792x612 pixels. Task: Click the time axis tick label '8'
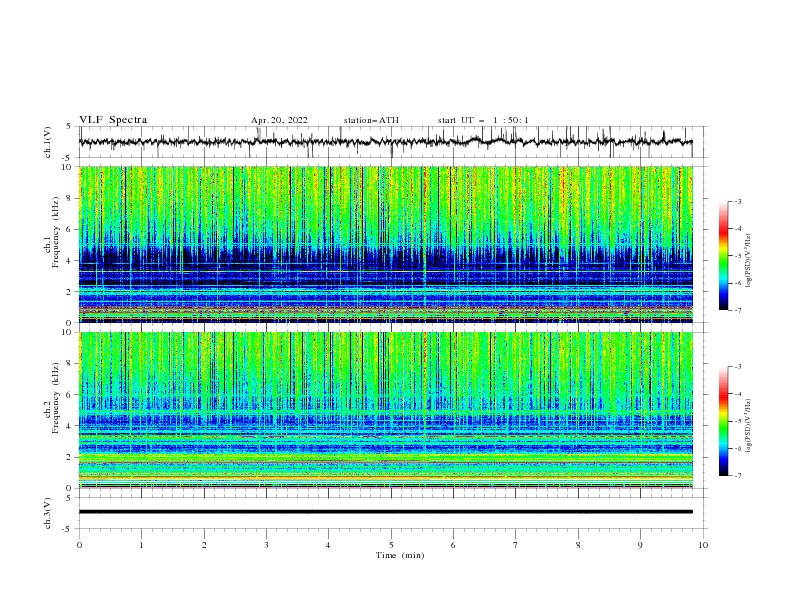[x=578, y=545]
